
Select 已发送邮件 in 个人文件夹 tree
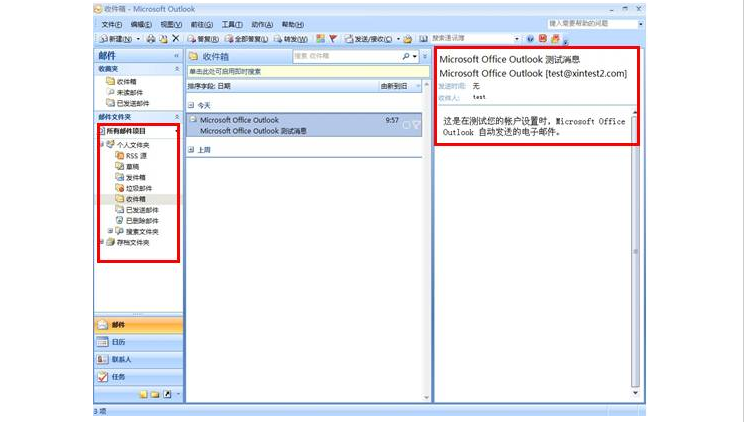click(x=137, y=210)
